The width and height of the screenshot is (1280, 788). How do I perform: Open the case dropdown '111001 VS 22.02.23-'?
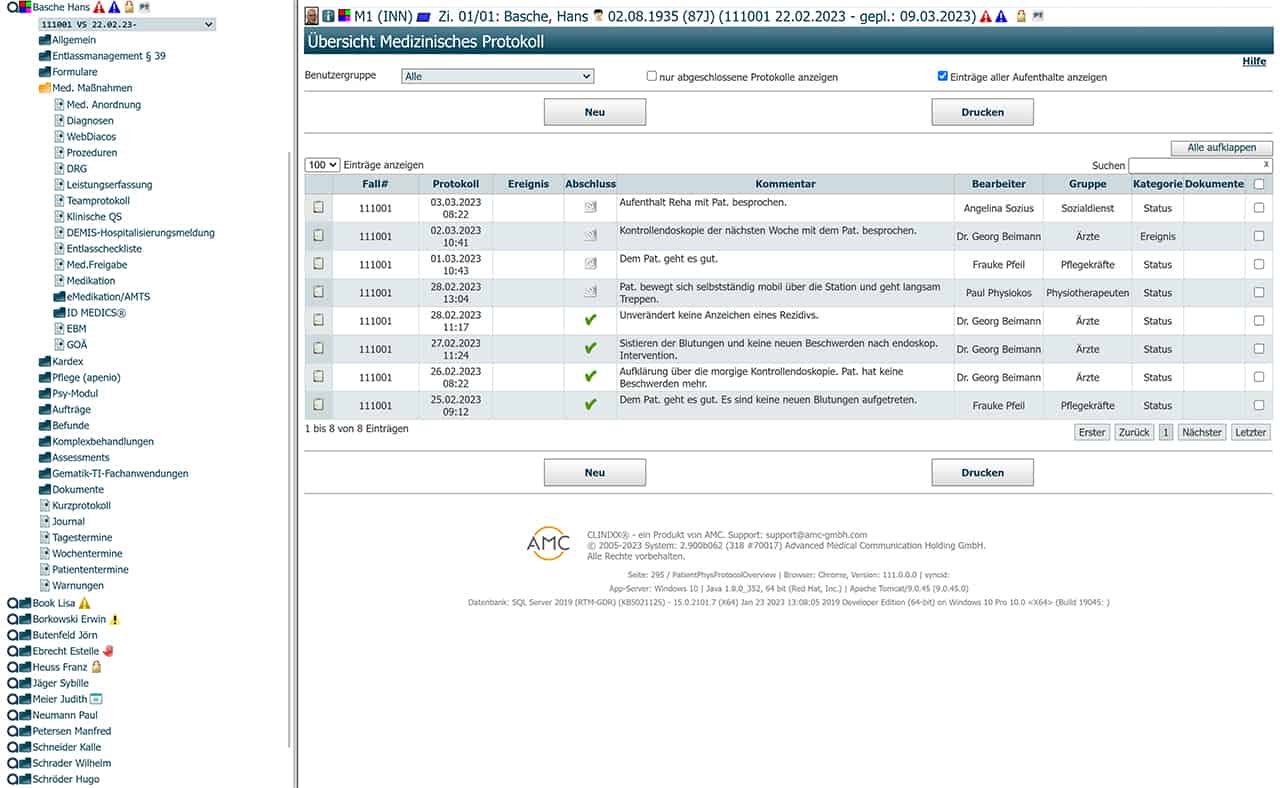(126, 24)
